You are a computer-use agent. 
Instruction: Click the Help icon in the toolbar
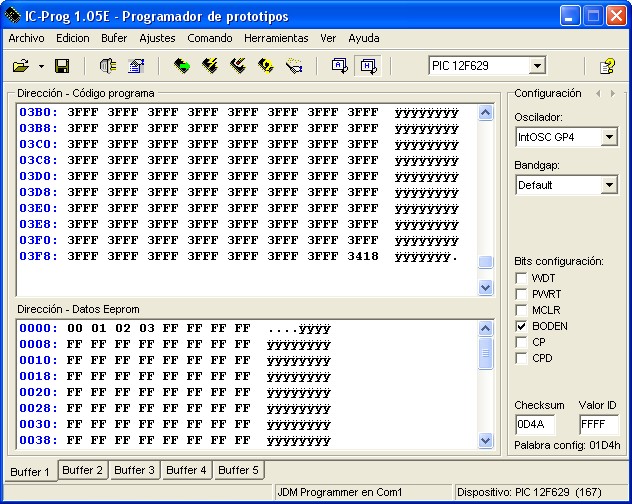point(607,66)
